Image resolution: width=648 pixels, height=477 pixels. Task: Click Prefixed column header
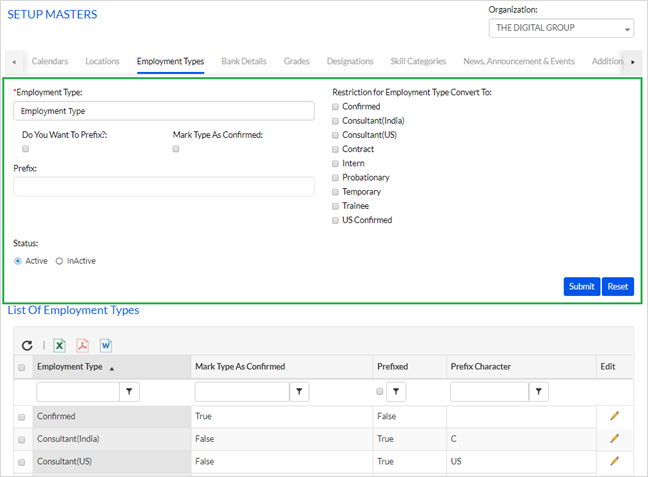click(x=410, y=367)
